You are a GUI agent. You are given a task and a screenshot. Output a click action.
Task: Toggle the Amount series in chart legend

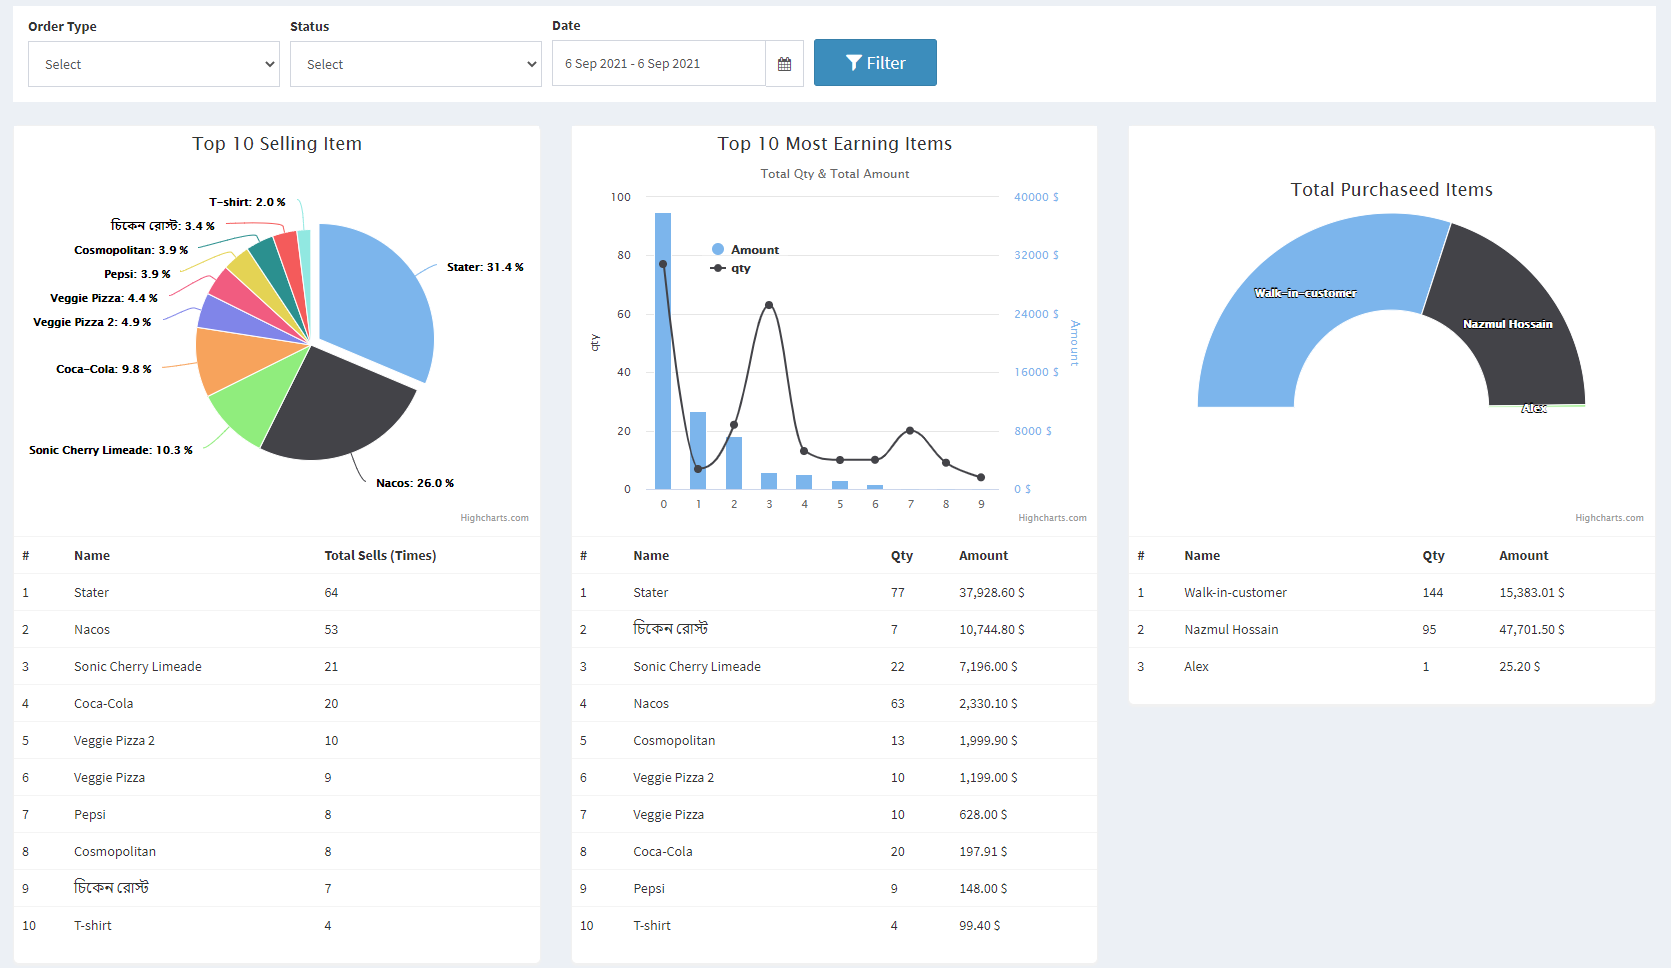click(x=745, y=250)
